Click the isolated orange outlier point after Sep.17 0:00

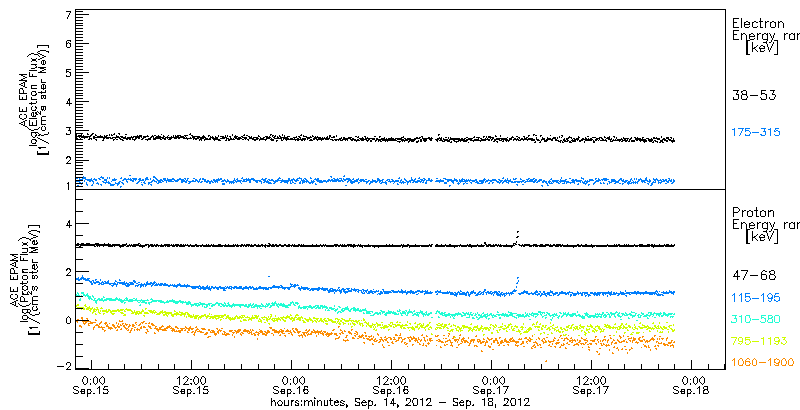(546, 361)
